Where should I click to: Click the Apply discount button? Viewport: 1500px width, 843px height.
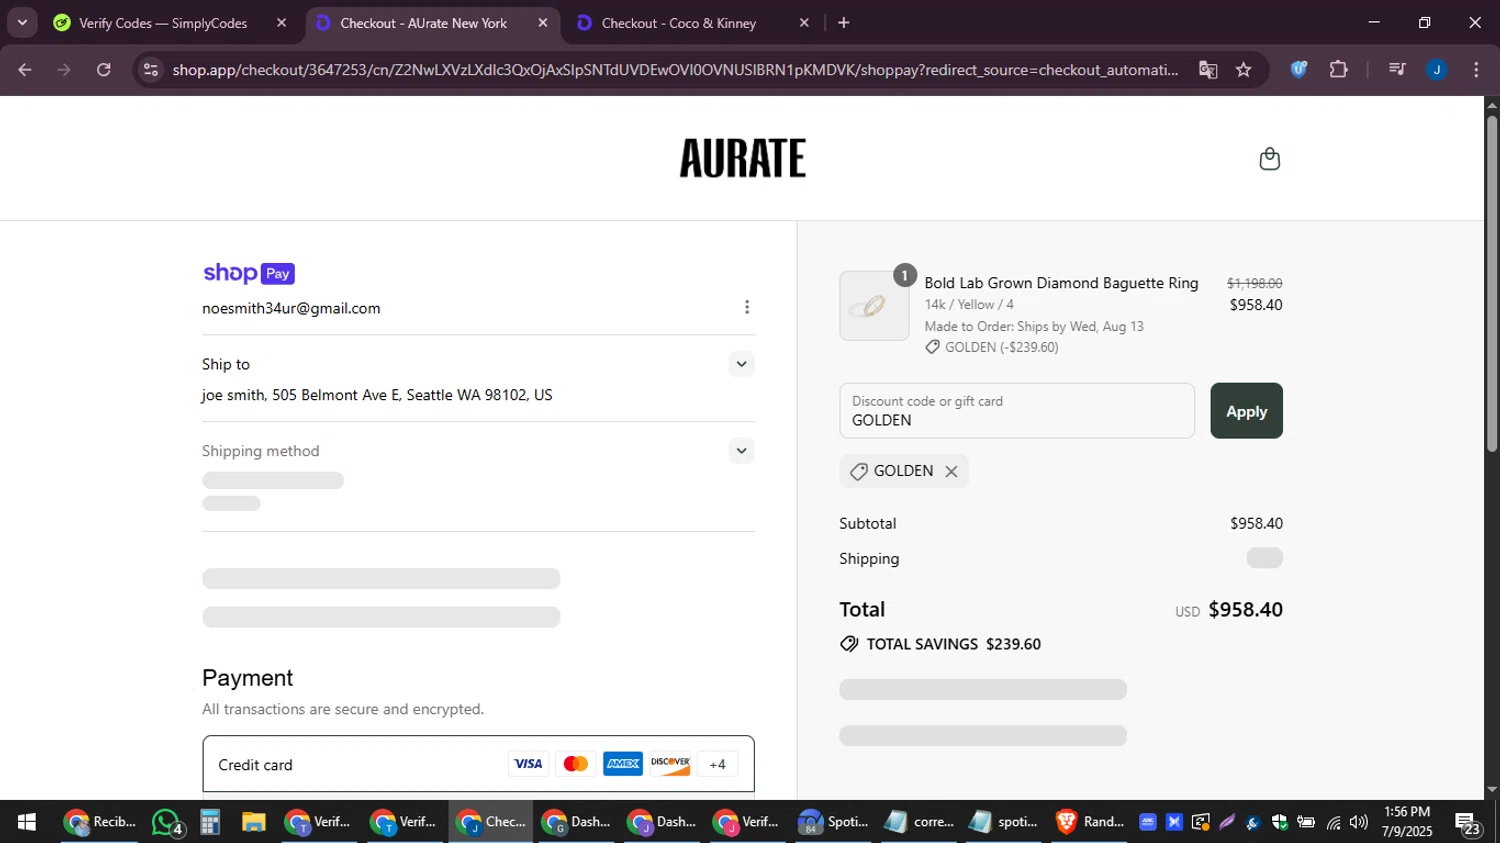click(1246, 411)
